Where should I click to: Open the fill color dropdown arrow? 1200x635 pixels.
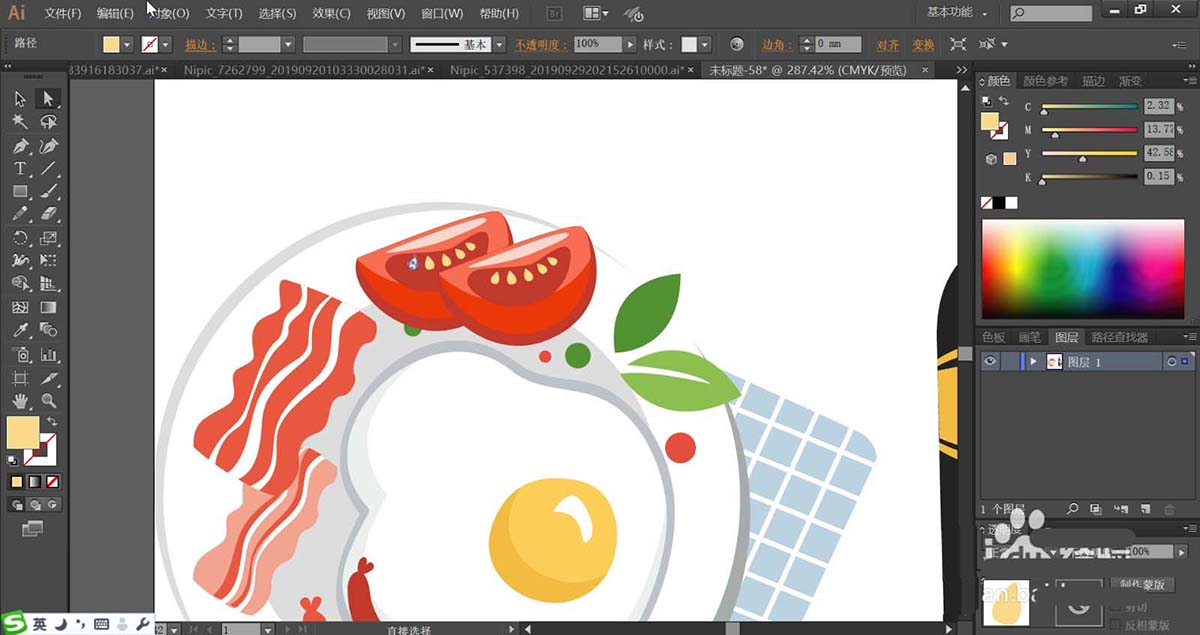[127, 45]
